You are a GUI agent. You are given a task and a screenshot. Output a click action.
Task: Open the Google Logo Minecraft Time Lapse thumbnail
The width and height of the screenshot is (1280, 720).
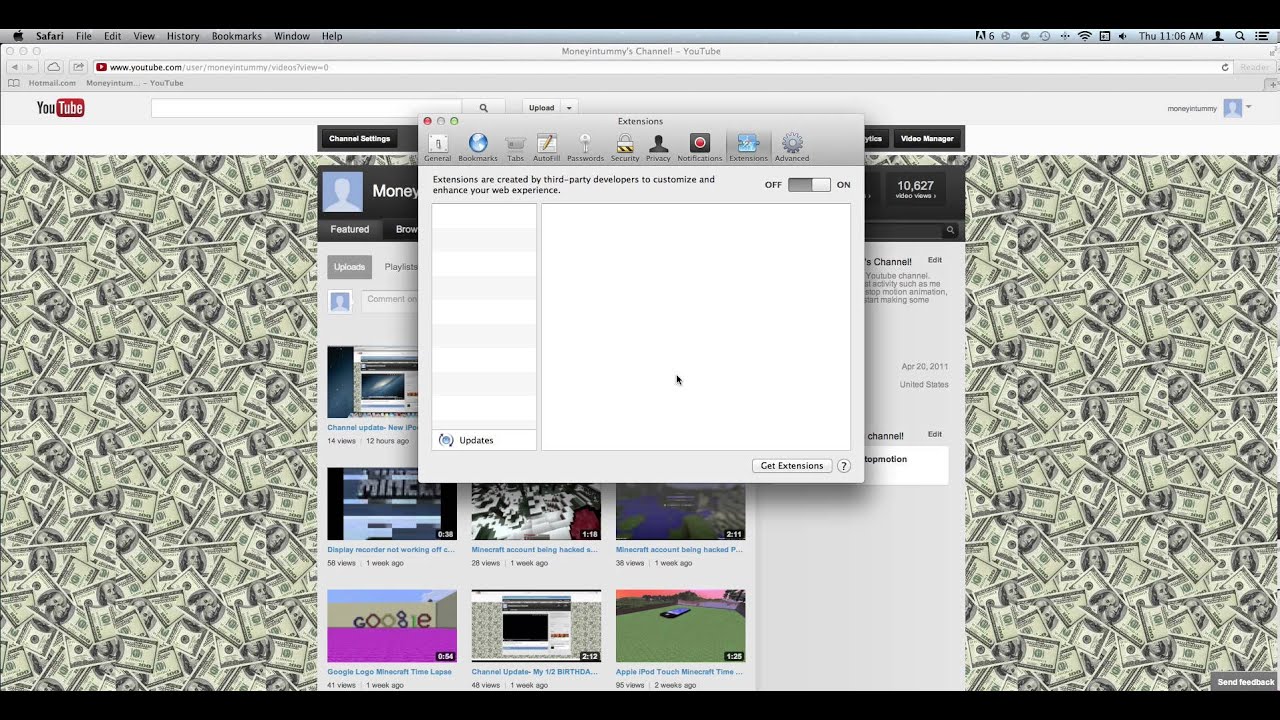(392, 626)
